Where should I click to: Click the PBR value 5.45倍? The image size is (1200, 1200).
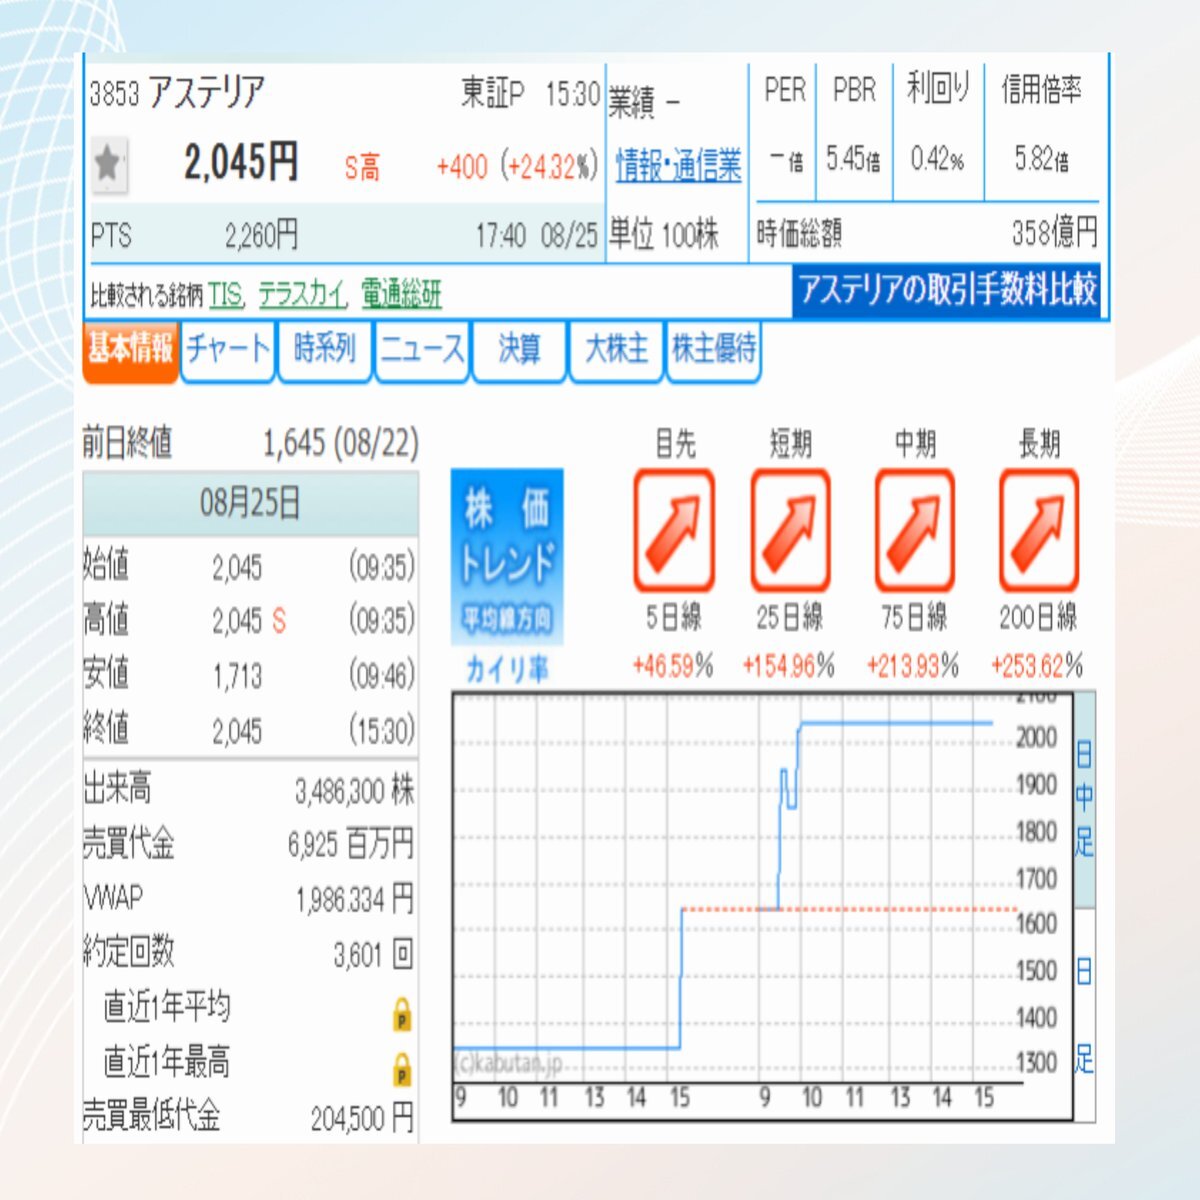pyautogui.click(x=853, y=158)
